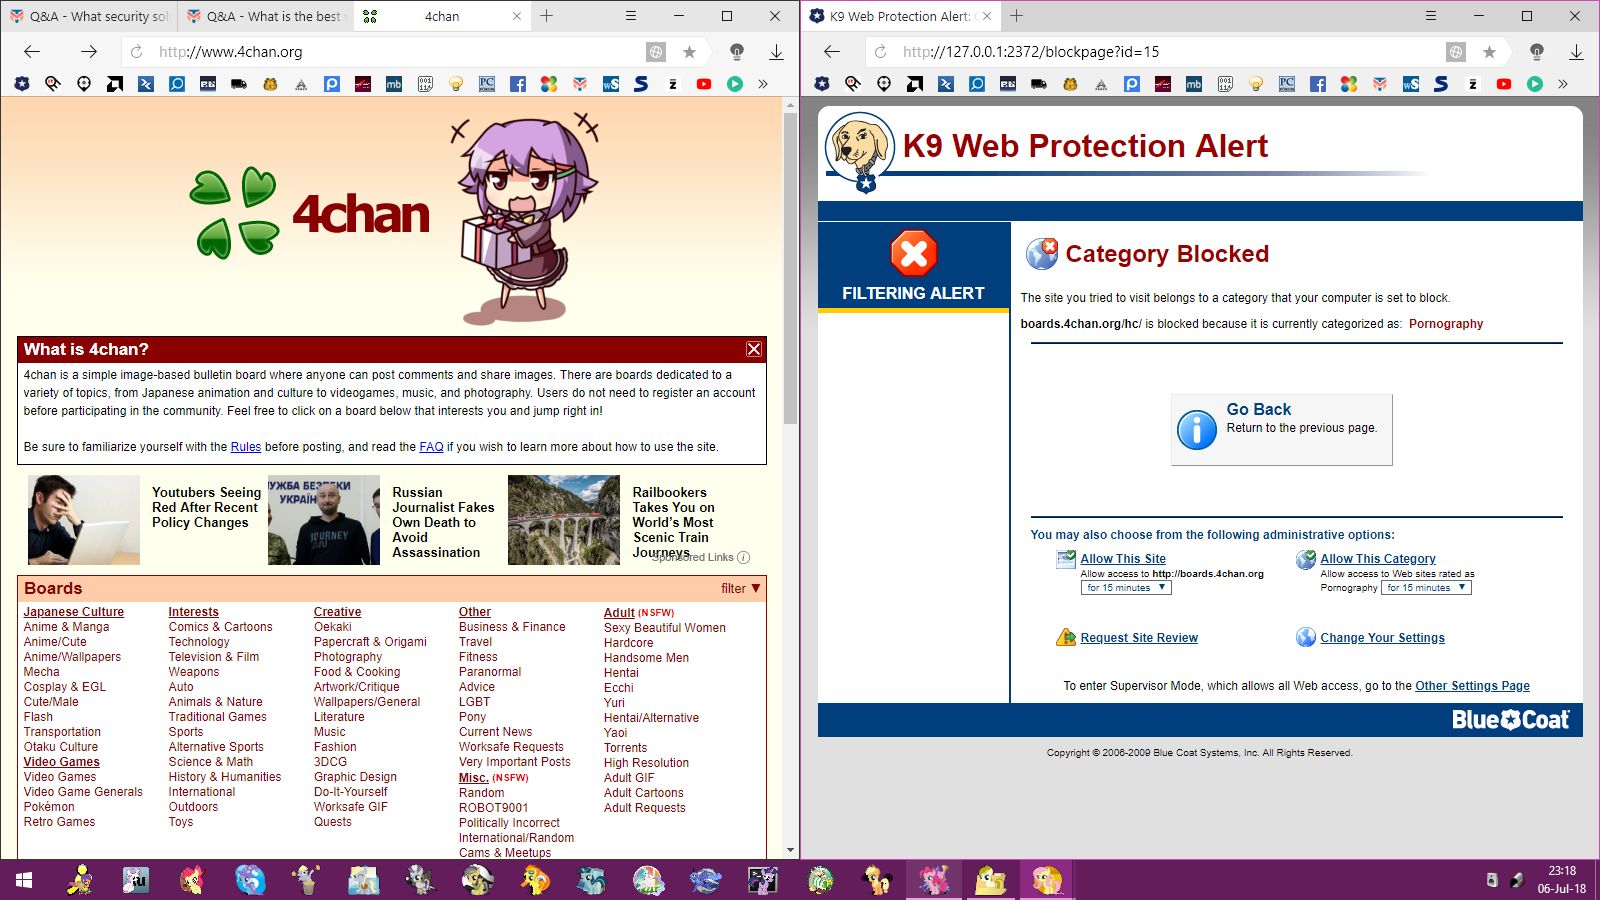
Task: Open the Other Settings Page link
Action: (x=1472, y=686)
